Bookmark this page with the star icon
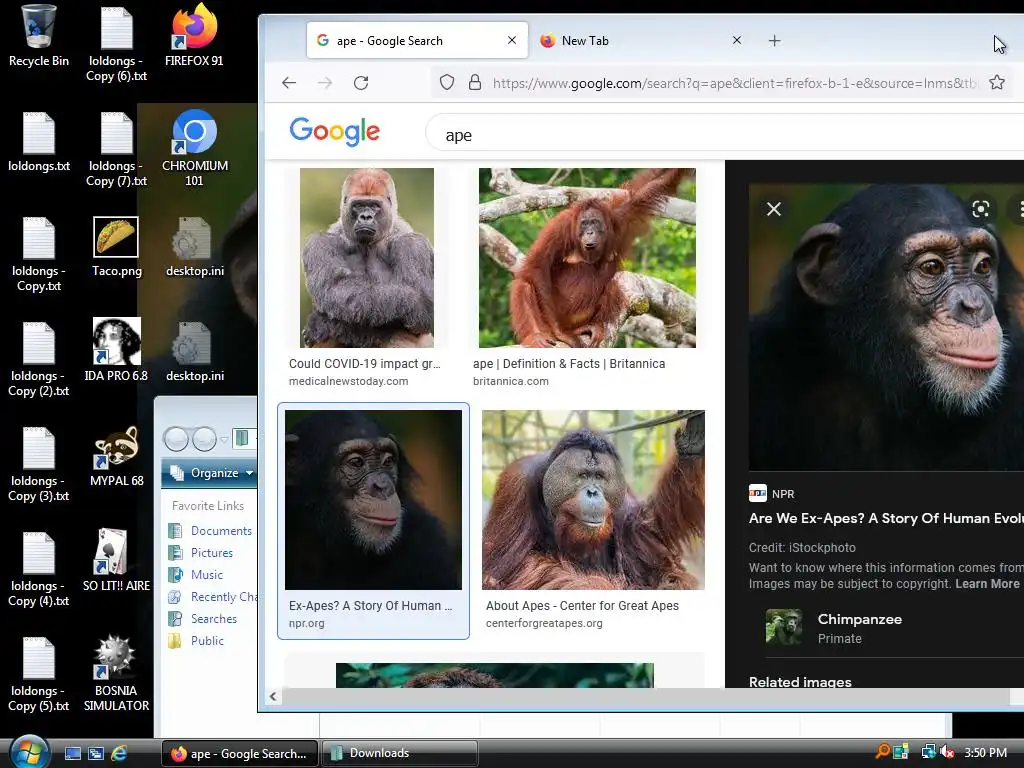 [997, 82]
